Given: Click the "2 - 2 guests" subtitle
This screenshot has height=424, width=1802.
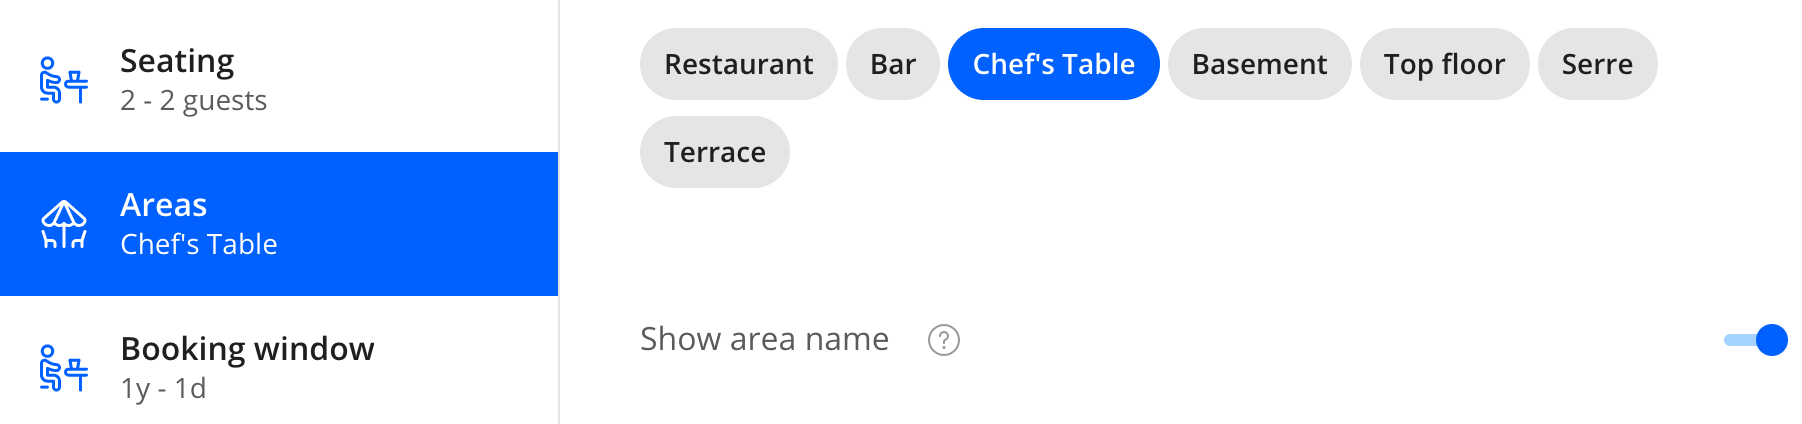Looking at the screenshot, I should pos(193,100).
